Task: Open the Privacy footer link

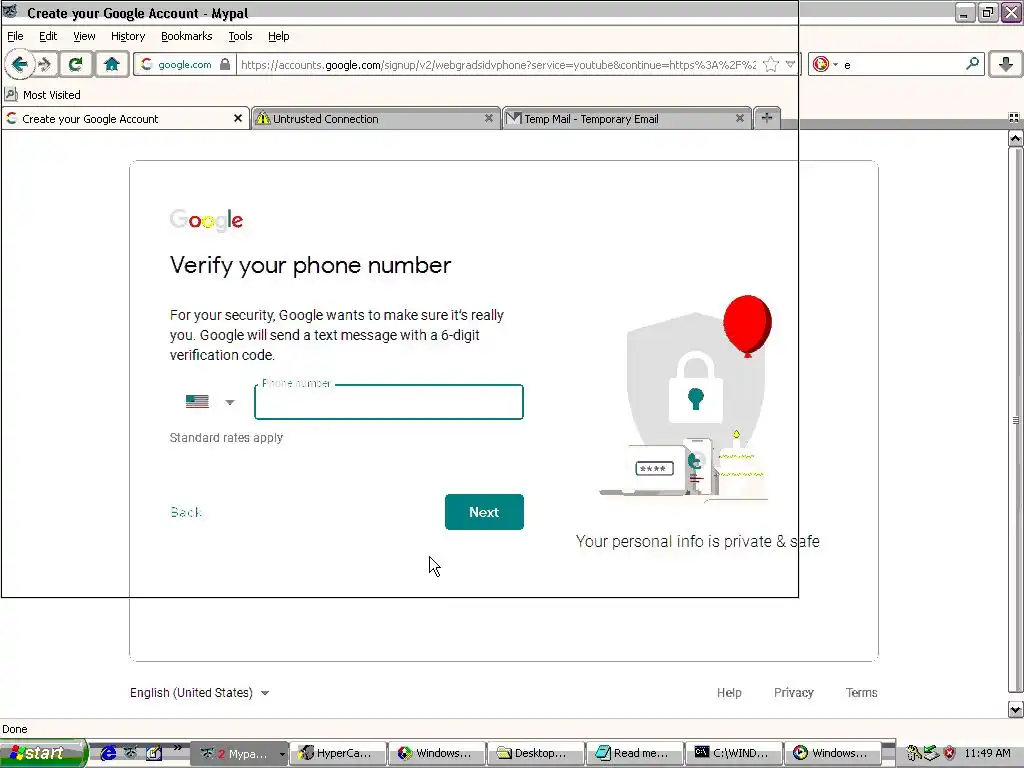Action: coord(793,692)
